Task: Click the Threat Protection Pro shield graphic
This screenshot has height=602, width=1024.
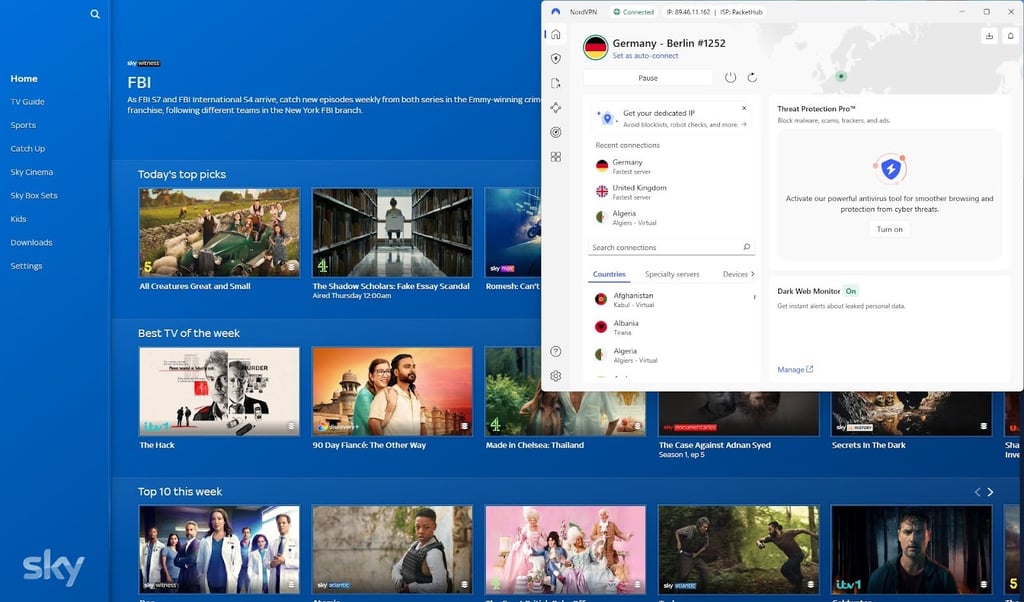Action: pos(890,169)
